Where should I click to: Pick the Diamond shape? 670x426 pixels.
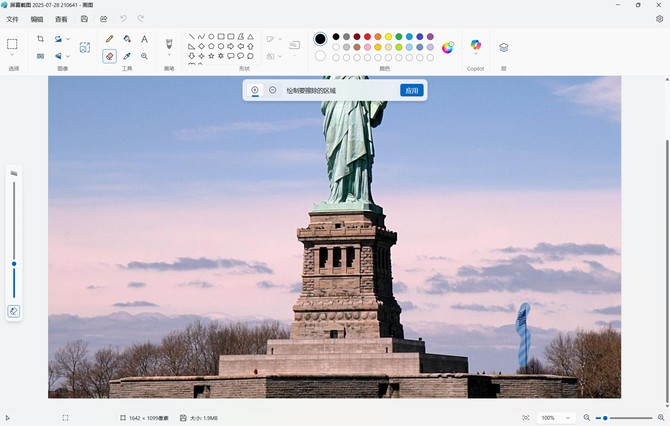[x=201, y=46]
